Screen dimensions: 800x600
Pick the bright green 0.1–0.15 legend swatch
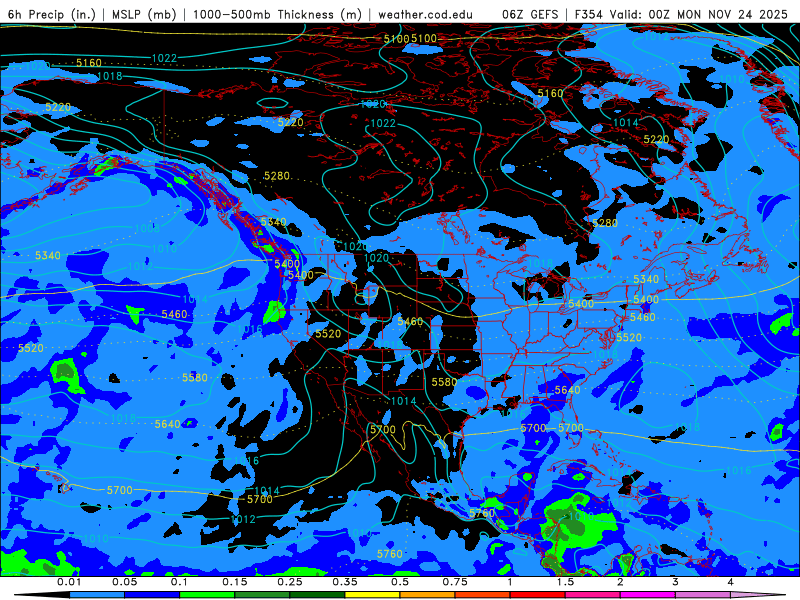pos(207,595)
